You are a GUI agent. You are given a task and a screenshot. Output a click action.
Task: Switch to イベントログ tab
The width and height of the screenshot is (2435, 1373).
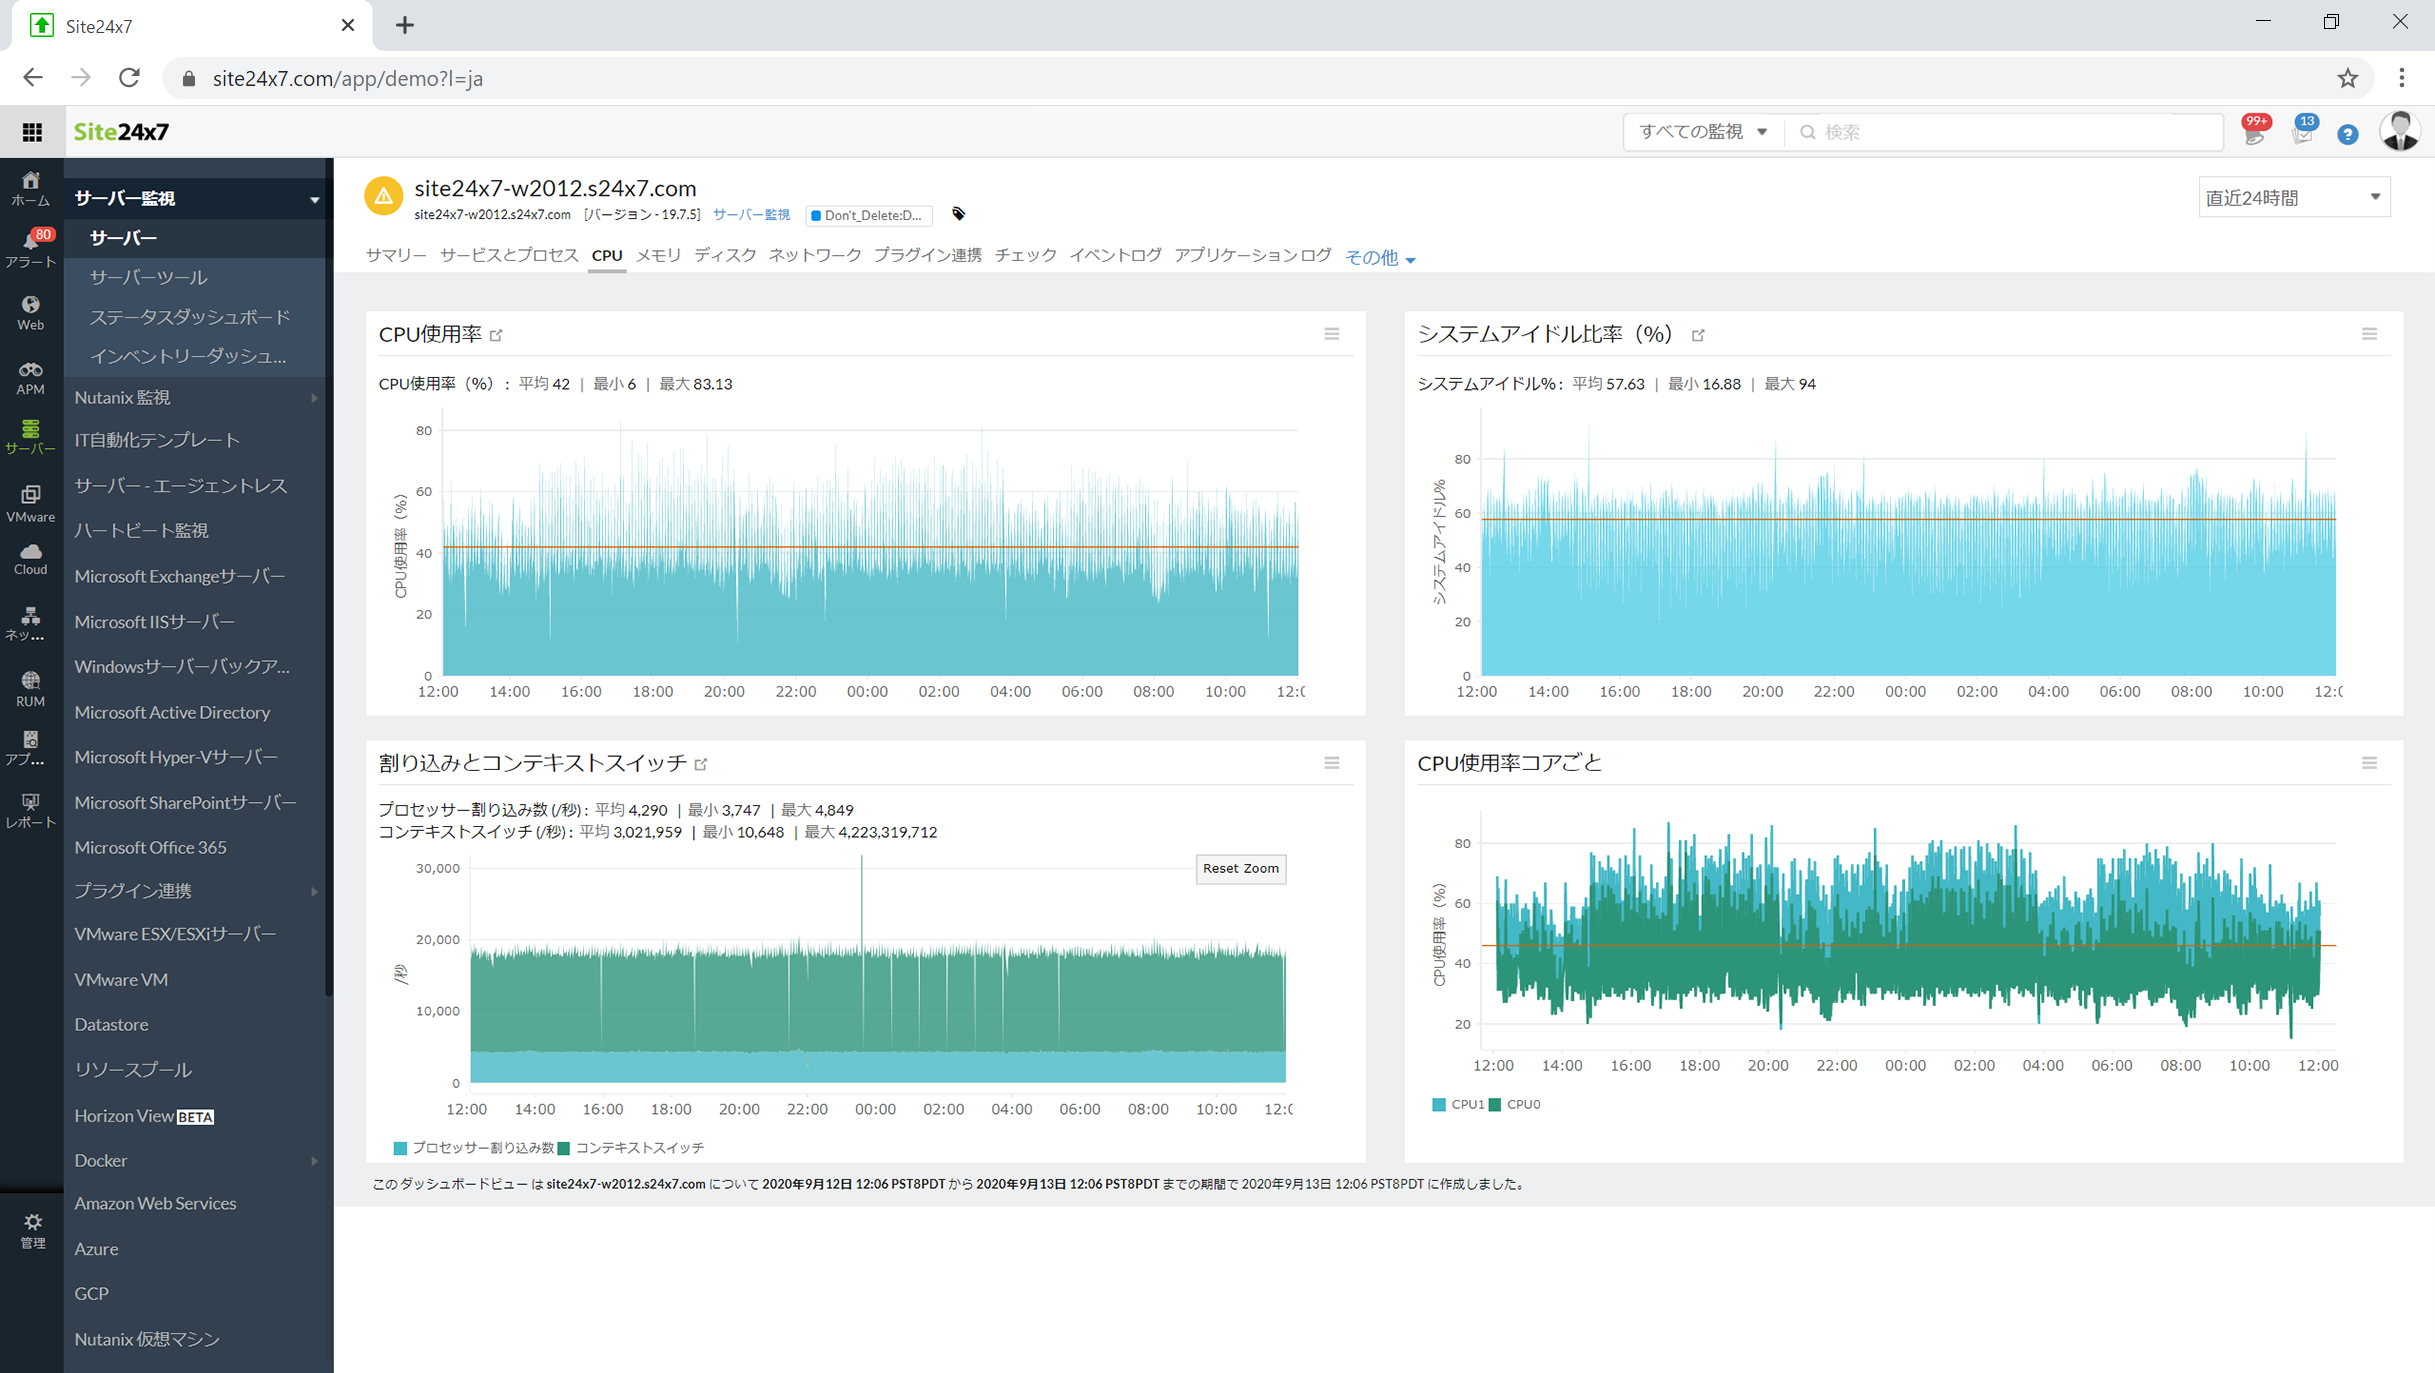coord(1115,256)
